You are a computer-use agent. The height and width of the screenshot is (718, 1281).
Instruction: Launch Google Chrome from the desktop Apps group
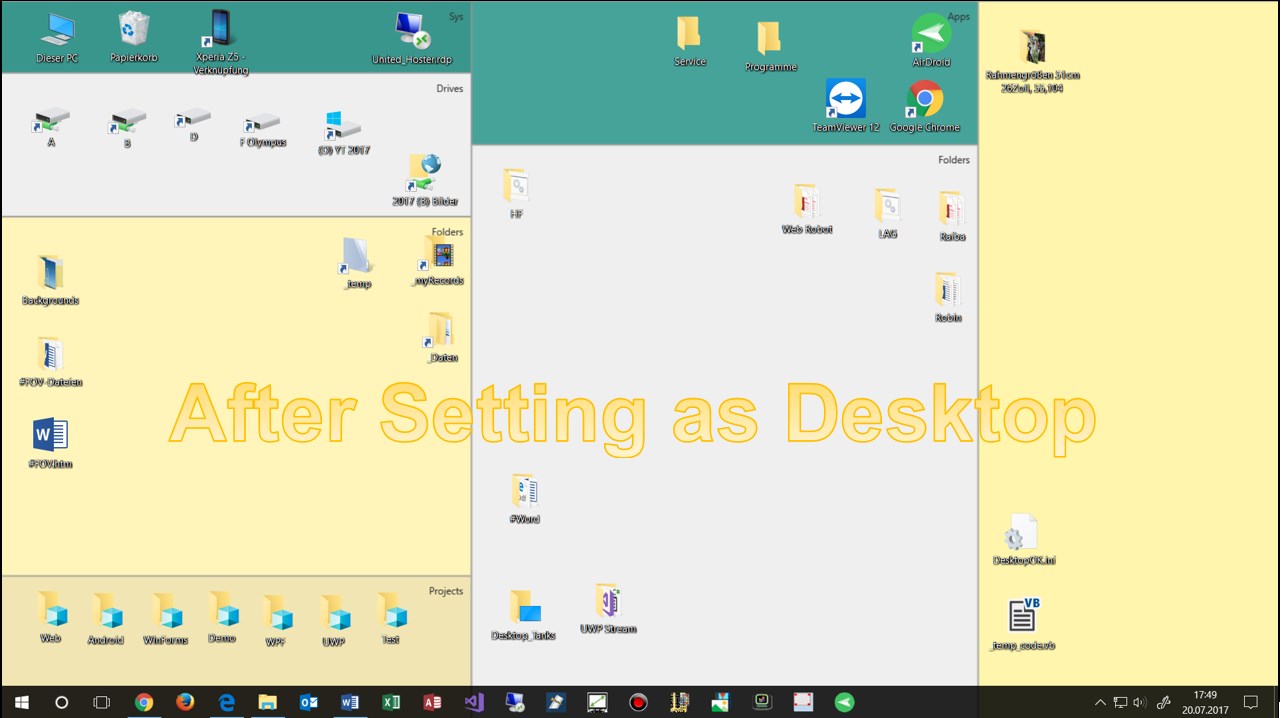[x=925, y=100]
